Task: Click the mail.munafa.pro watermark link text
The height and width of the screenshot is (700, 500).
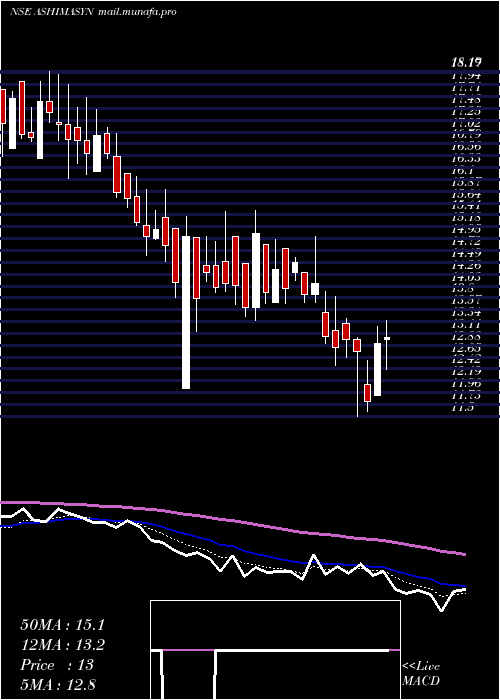Action: tap(137, 12)
